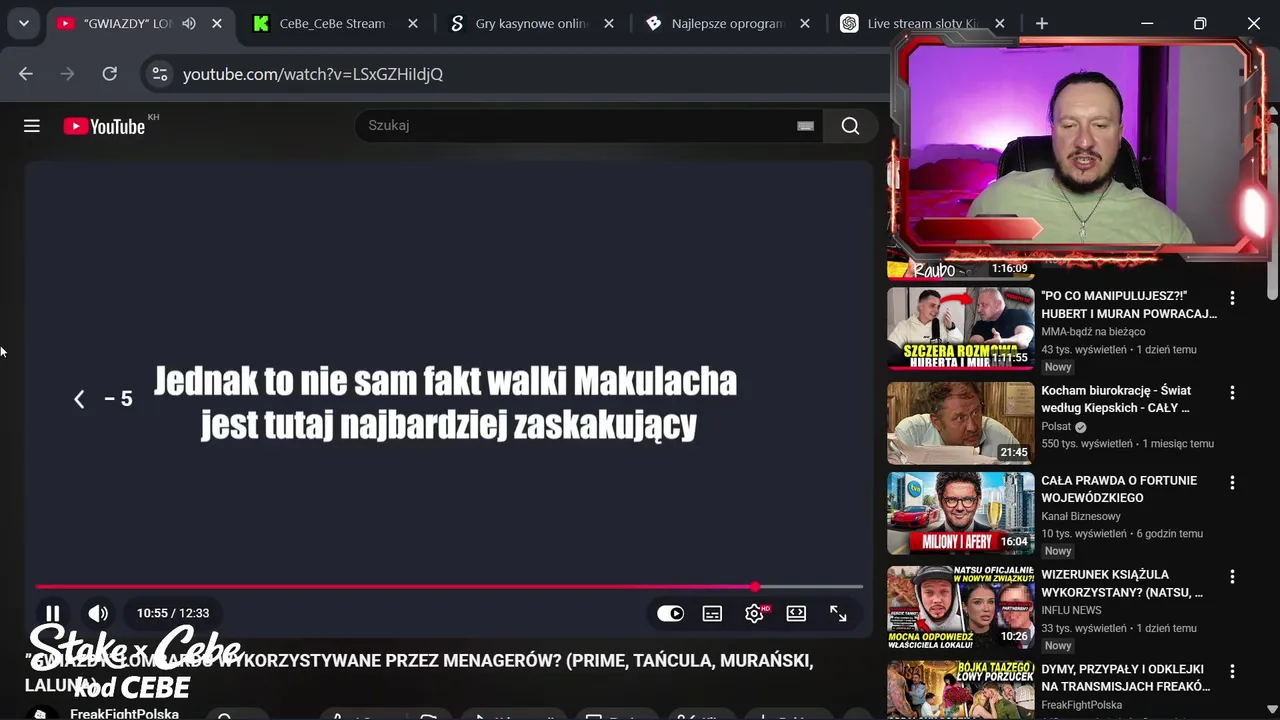Visit Polsat channel name
This screenshot has height=720, width=1280.
(1056, 426)
